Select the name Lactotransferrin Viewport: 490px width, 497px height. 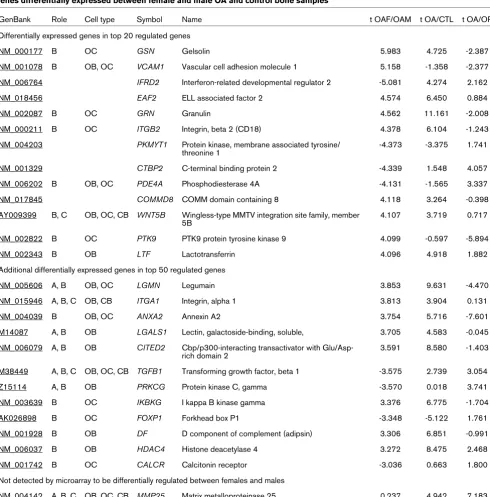208,254
